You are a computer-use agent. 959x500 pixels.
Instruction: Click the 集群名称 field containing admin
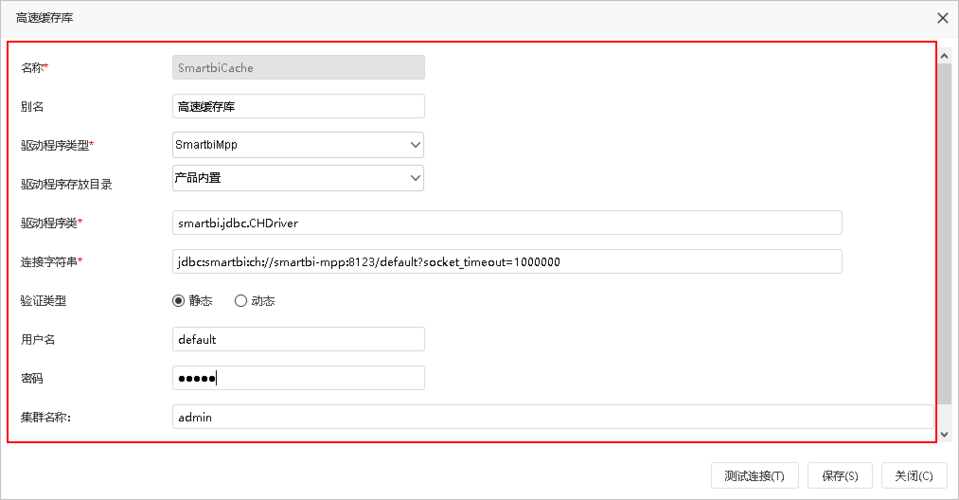point(553,417)
